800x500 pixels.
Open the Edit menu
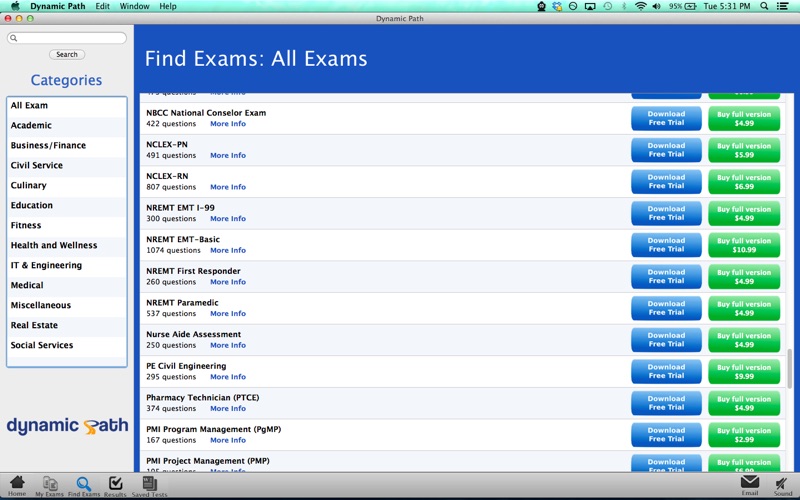tap(103, 6)
